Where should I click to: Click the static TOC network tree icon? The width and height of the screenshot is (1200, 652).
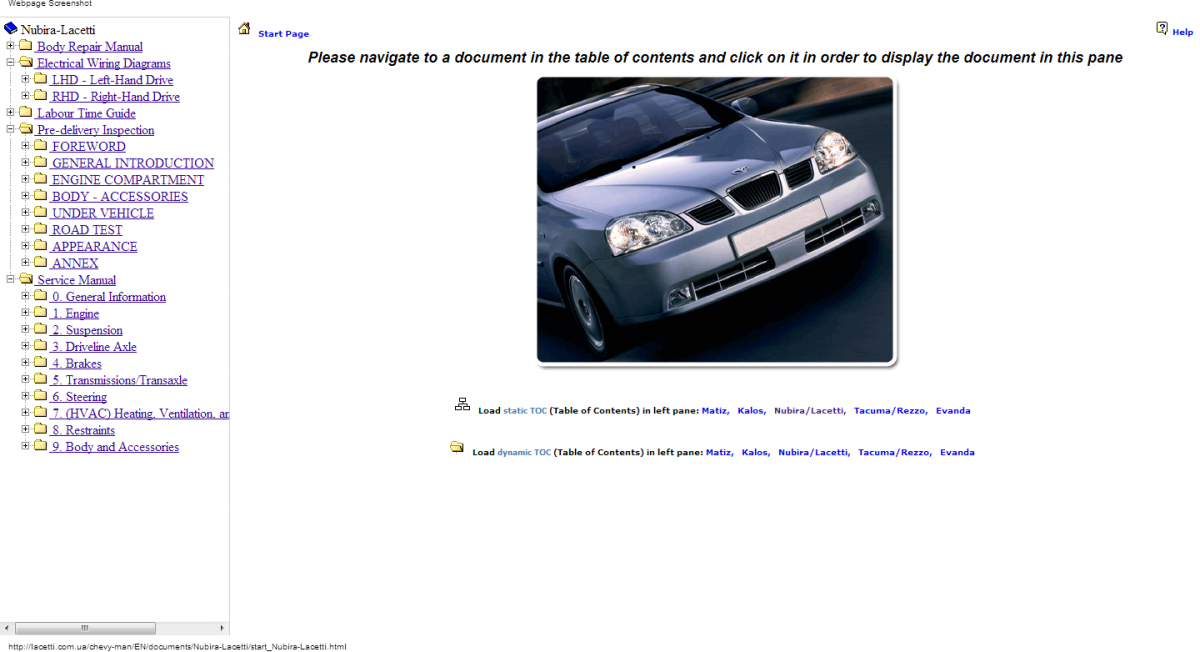tap(462, 404)
